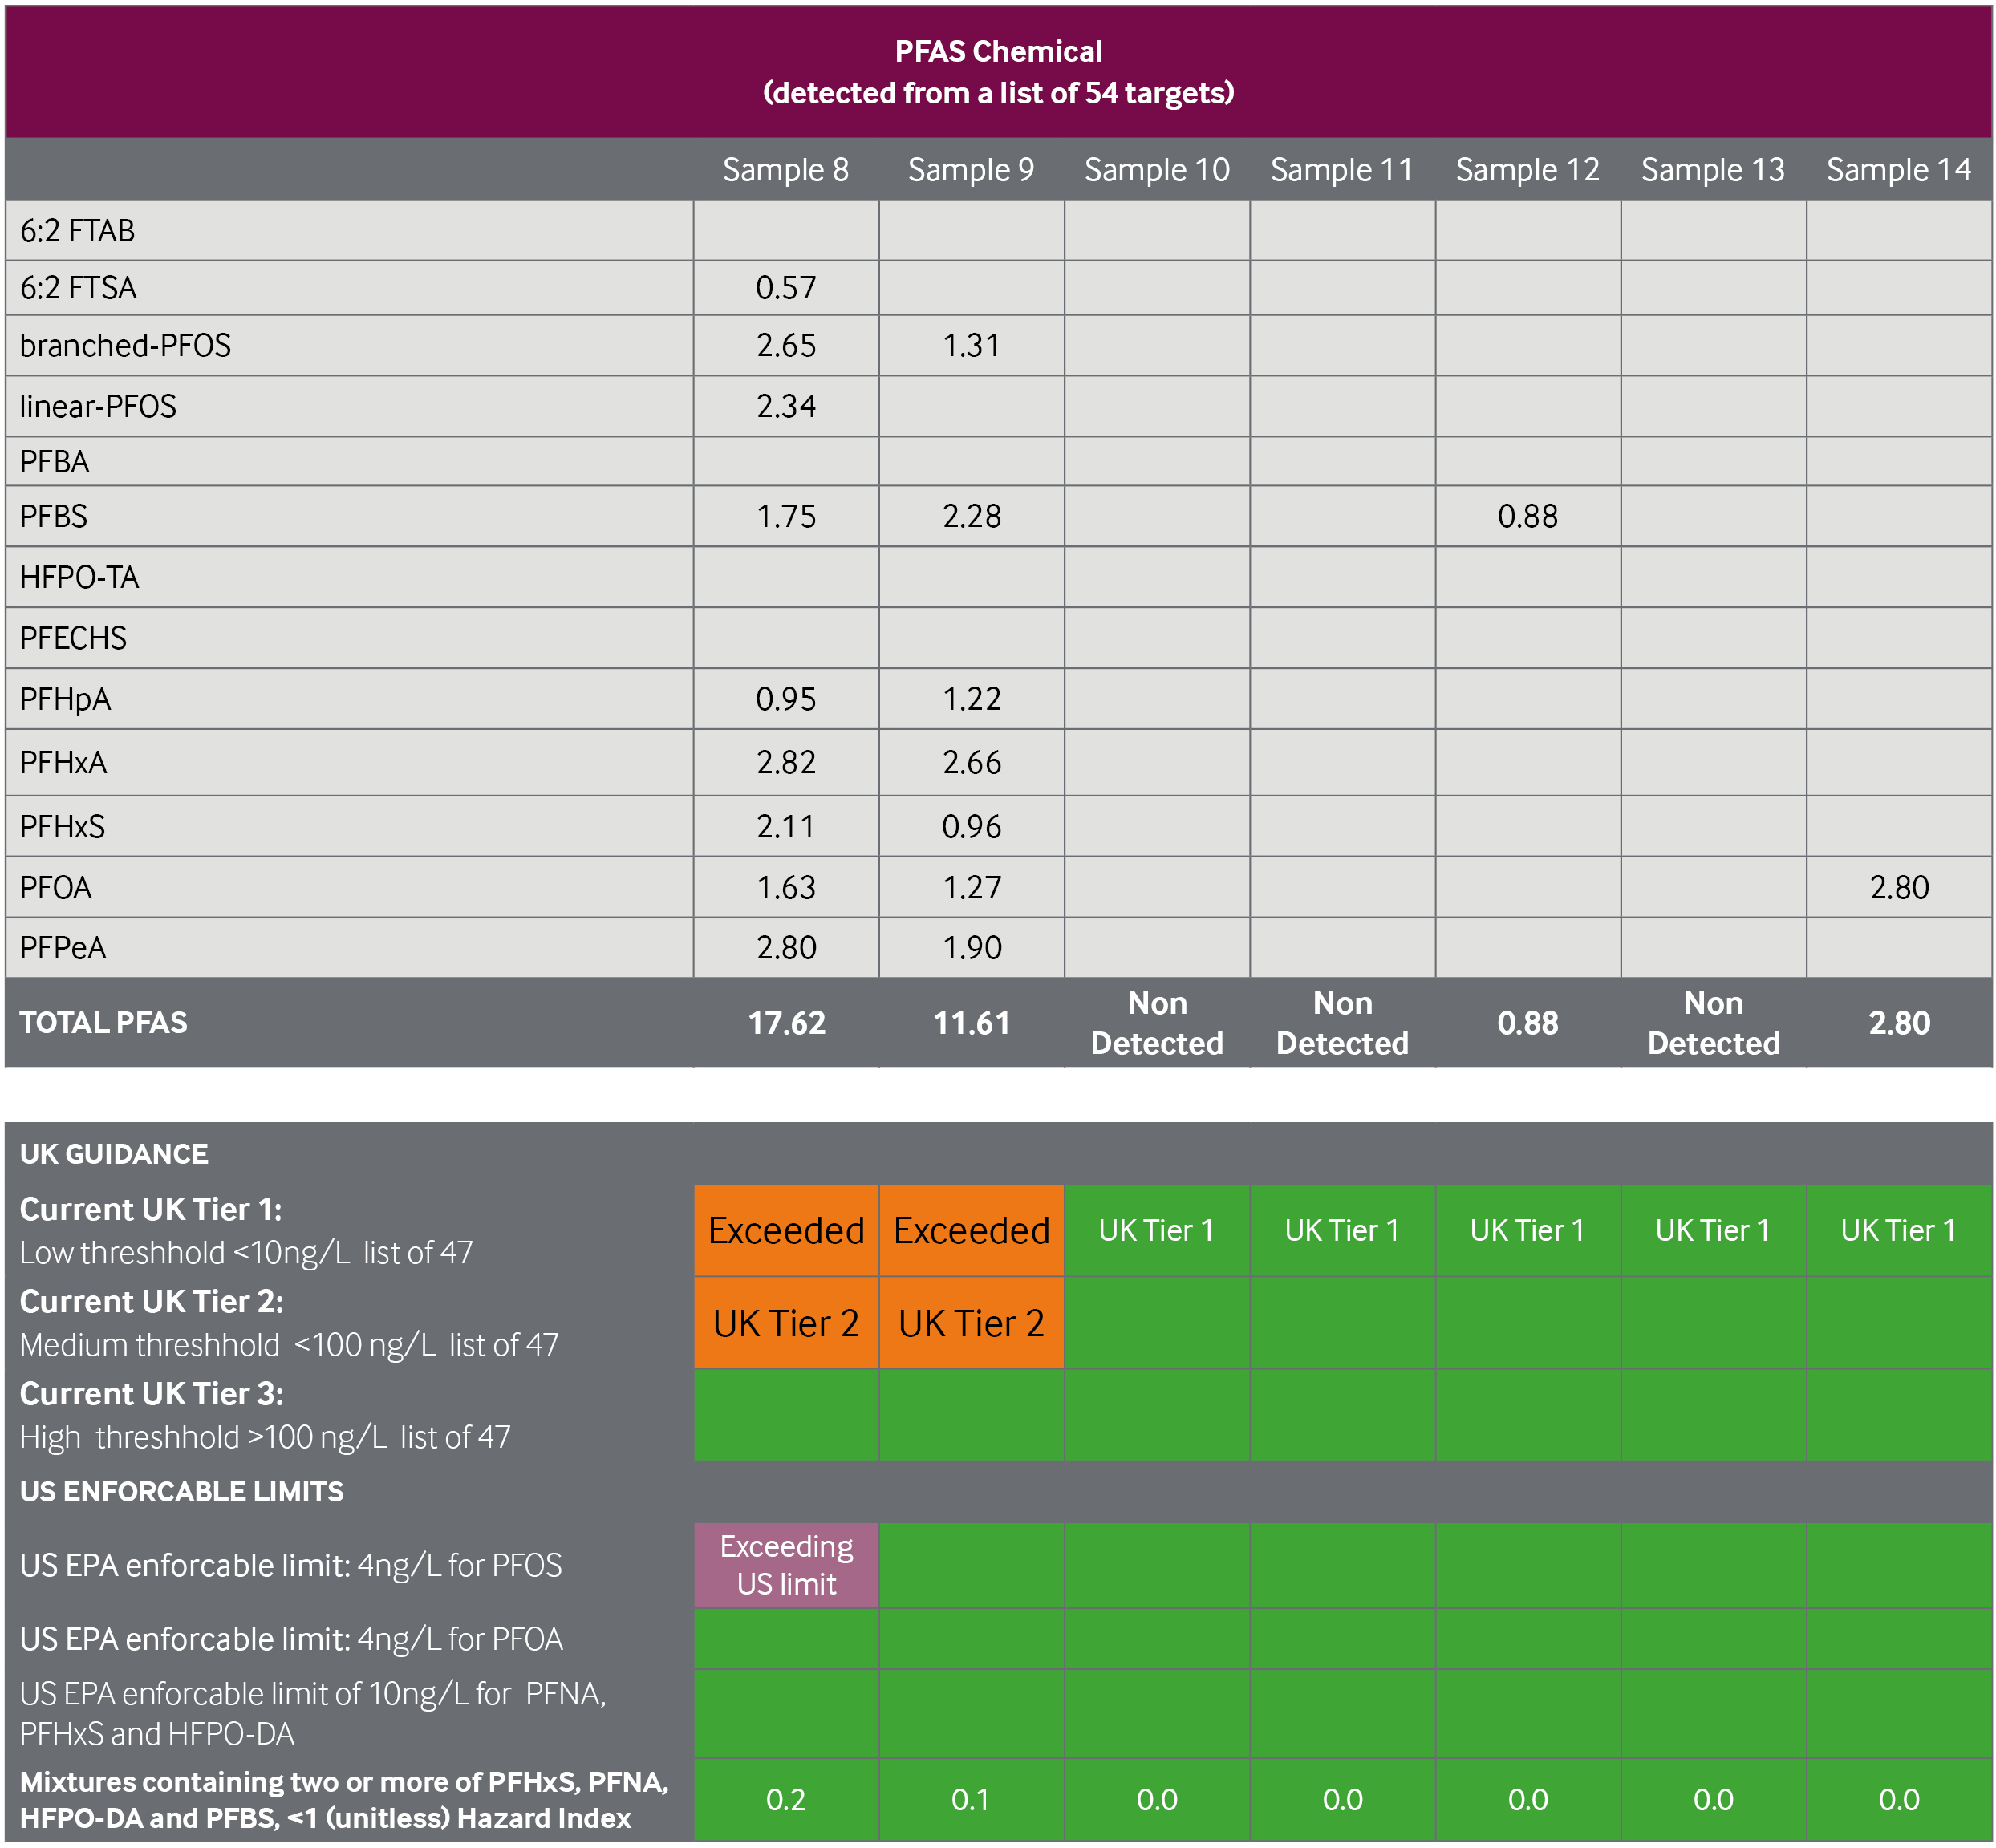Click the Current UK Tier 3 label
Image resolution: width=1996 pixels, height=1848 pixels.
(x=151, y=1393)
